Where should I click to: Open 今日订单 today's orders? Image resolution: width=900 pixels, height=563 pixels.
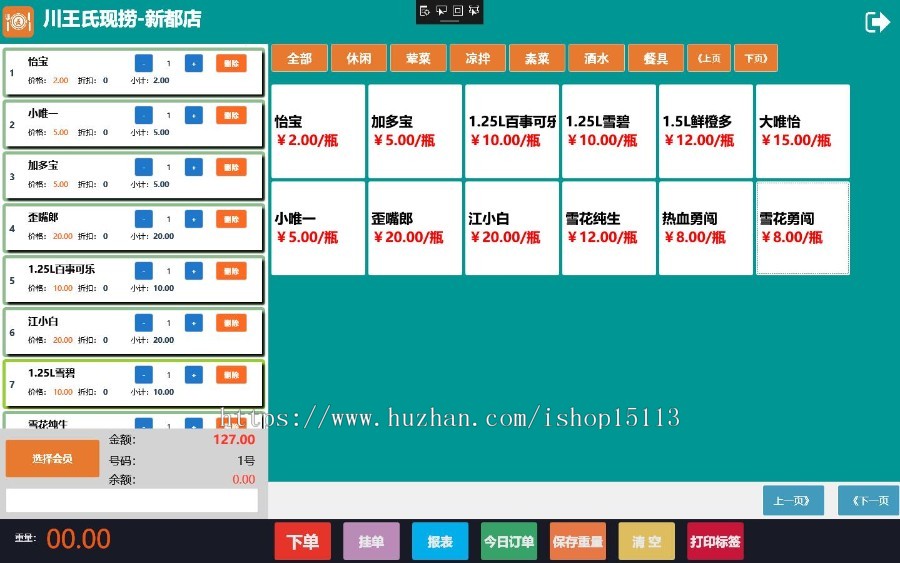click(509, 541)
